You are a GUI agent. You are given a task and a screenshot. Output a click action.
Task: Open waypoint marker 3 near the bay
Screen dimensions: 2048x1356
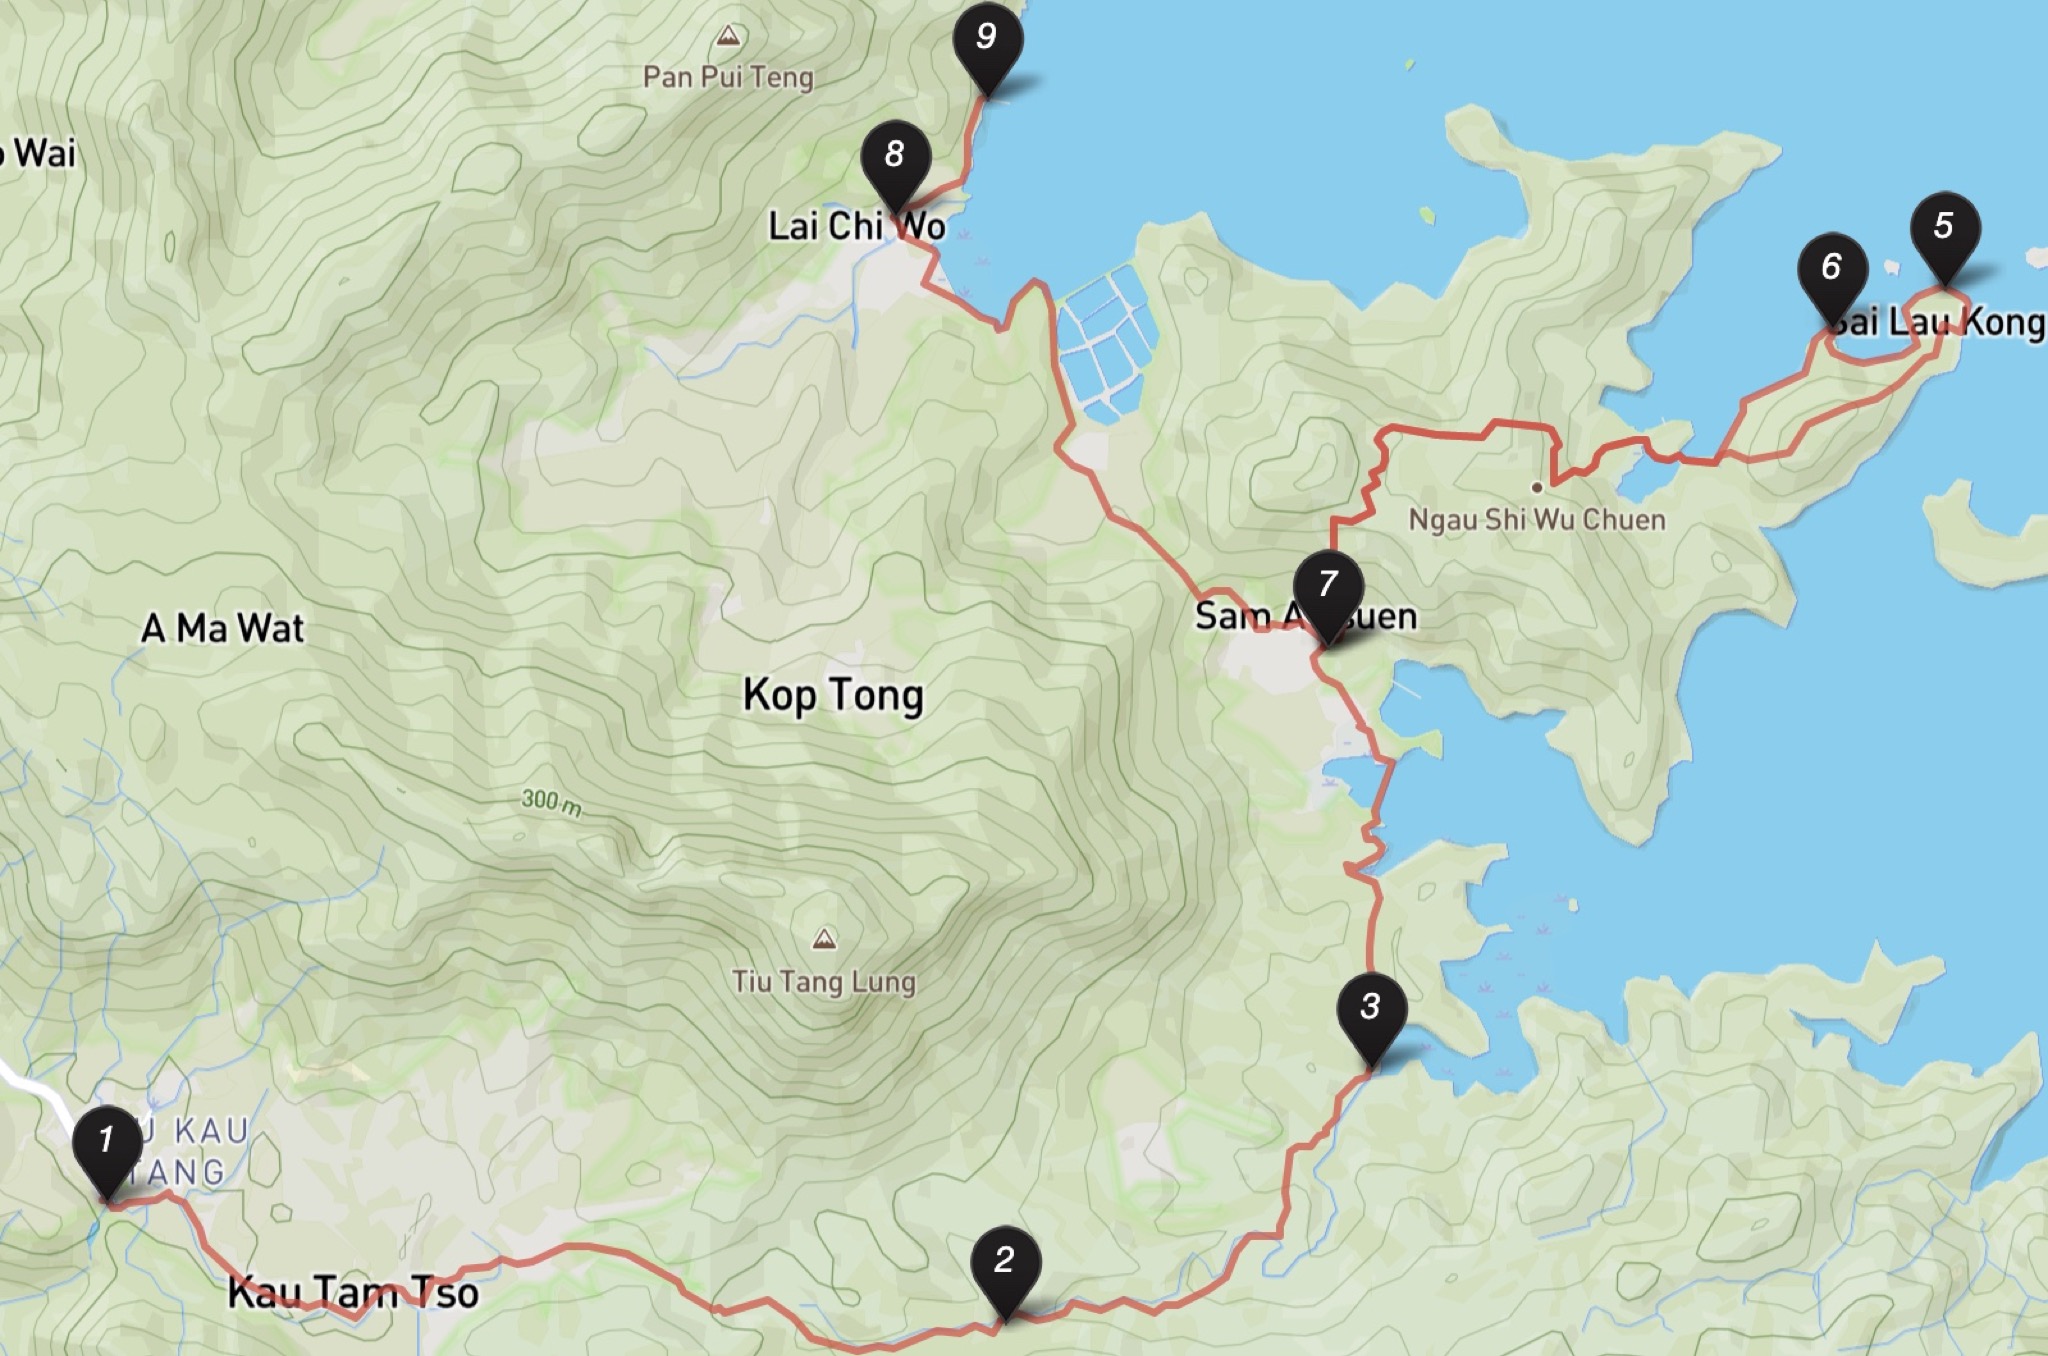pos(1371,1016)
